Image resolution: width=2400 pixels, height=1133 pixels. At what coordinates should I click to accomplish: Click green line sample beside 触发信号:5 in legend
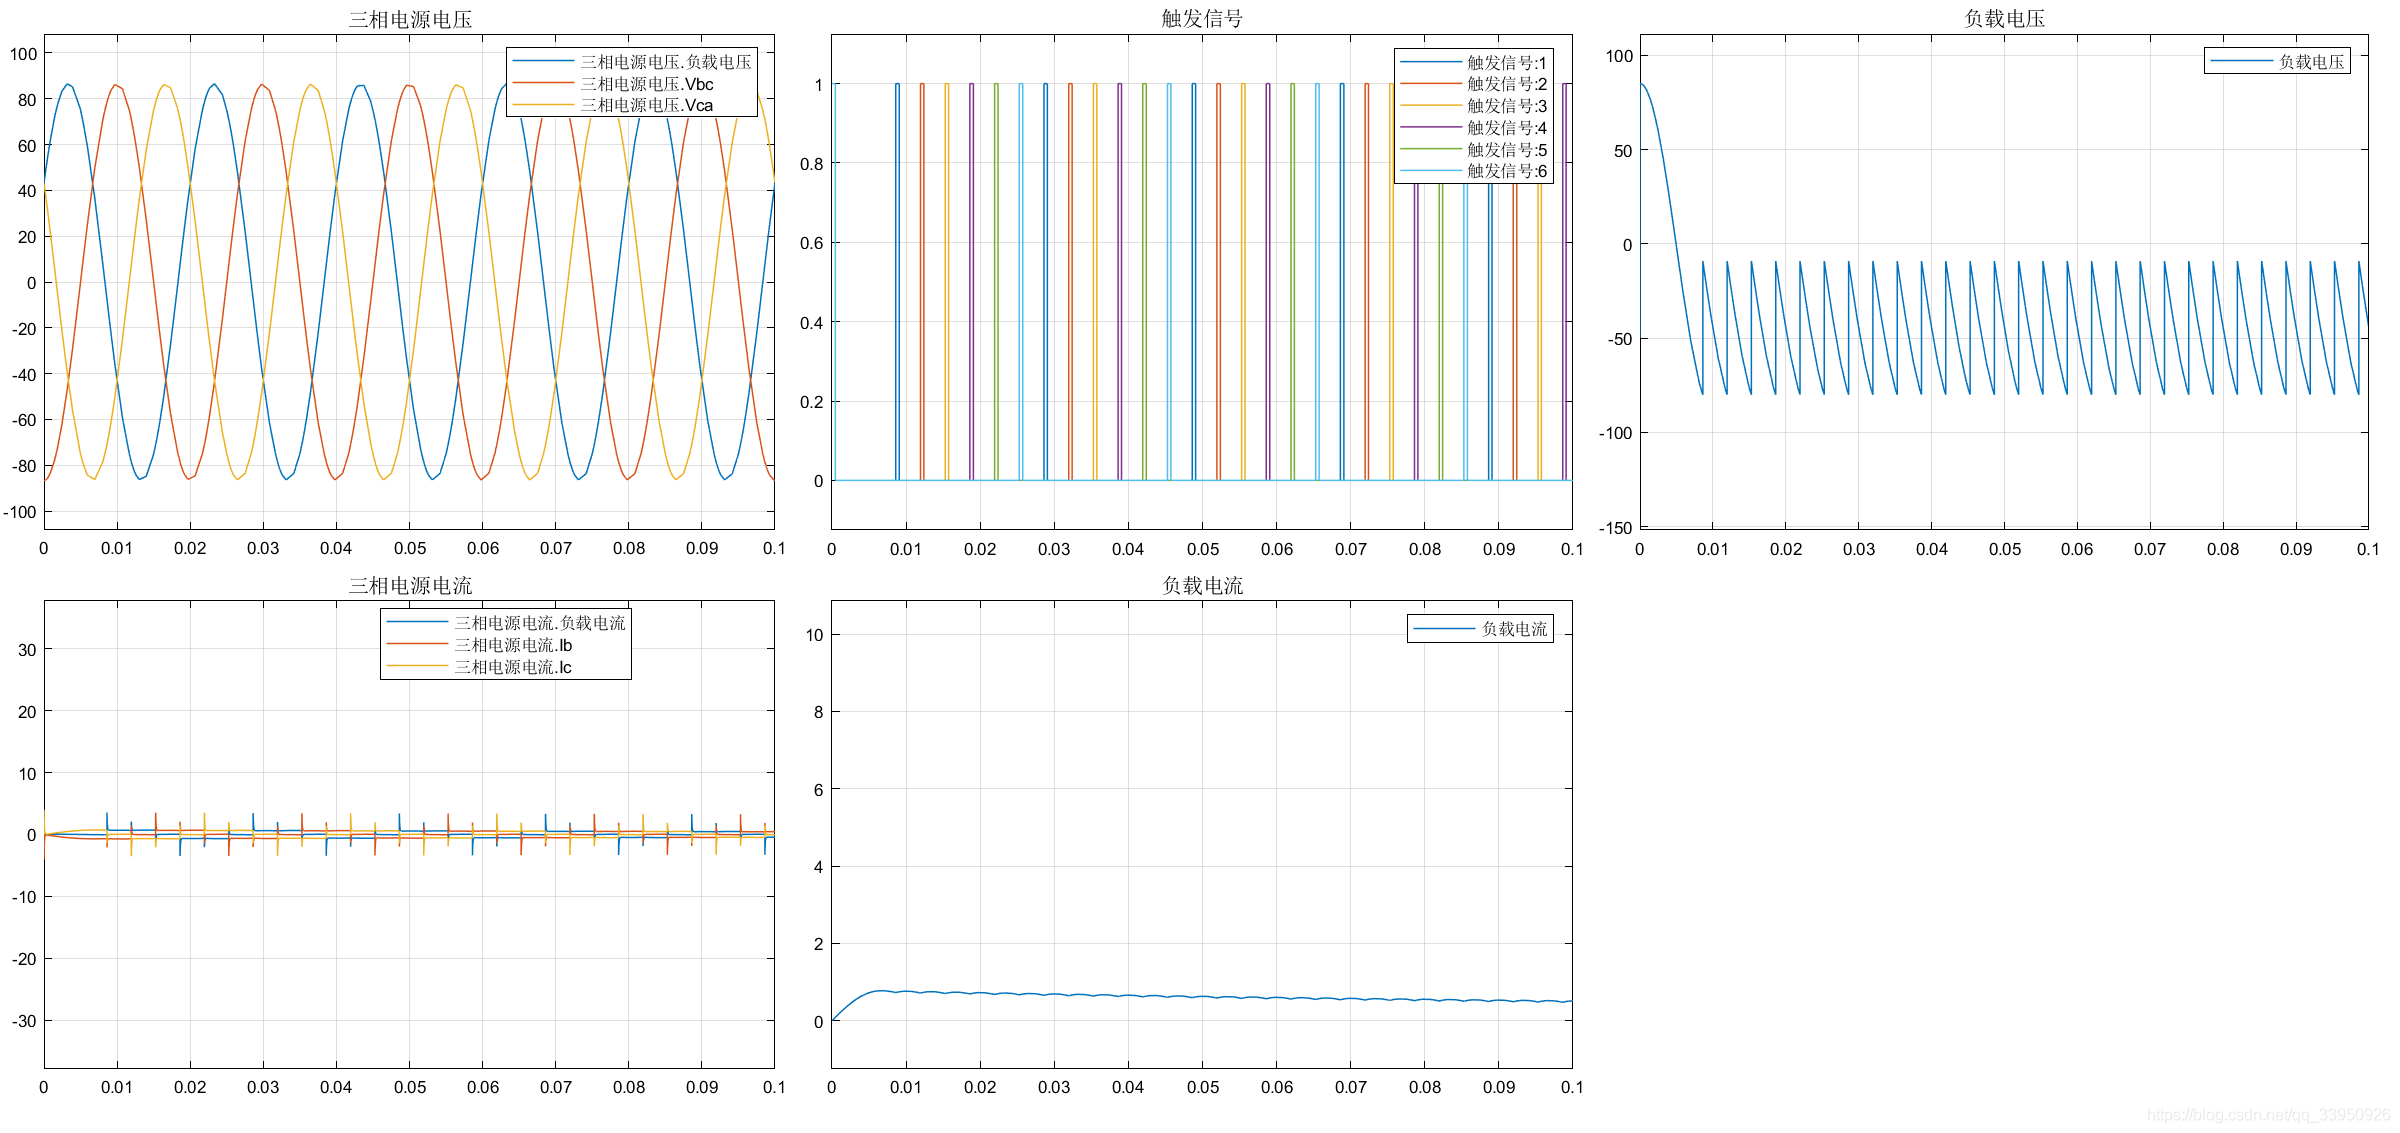click(1431, 149)
